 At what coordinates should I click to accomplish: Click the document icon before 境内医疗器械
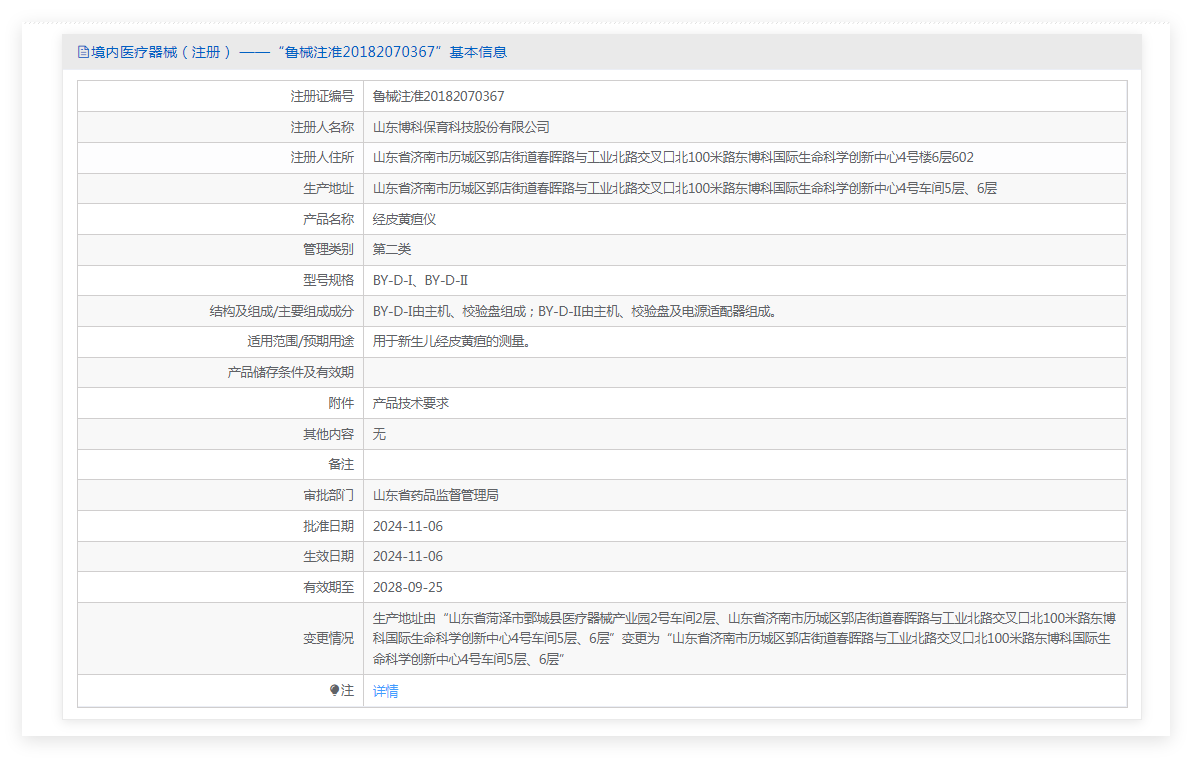coord(84,52)
